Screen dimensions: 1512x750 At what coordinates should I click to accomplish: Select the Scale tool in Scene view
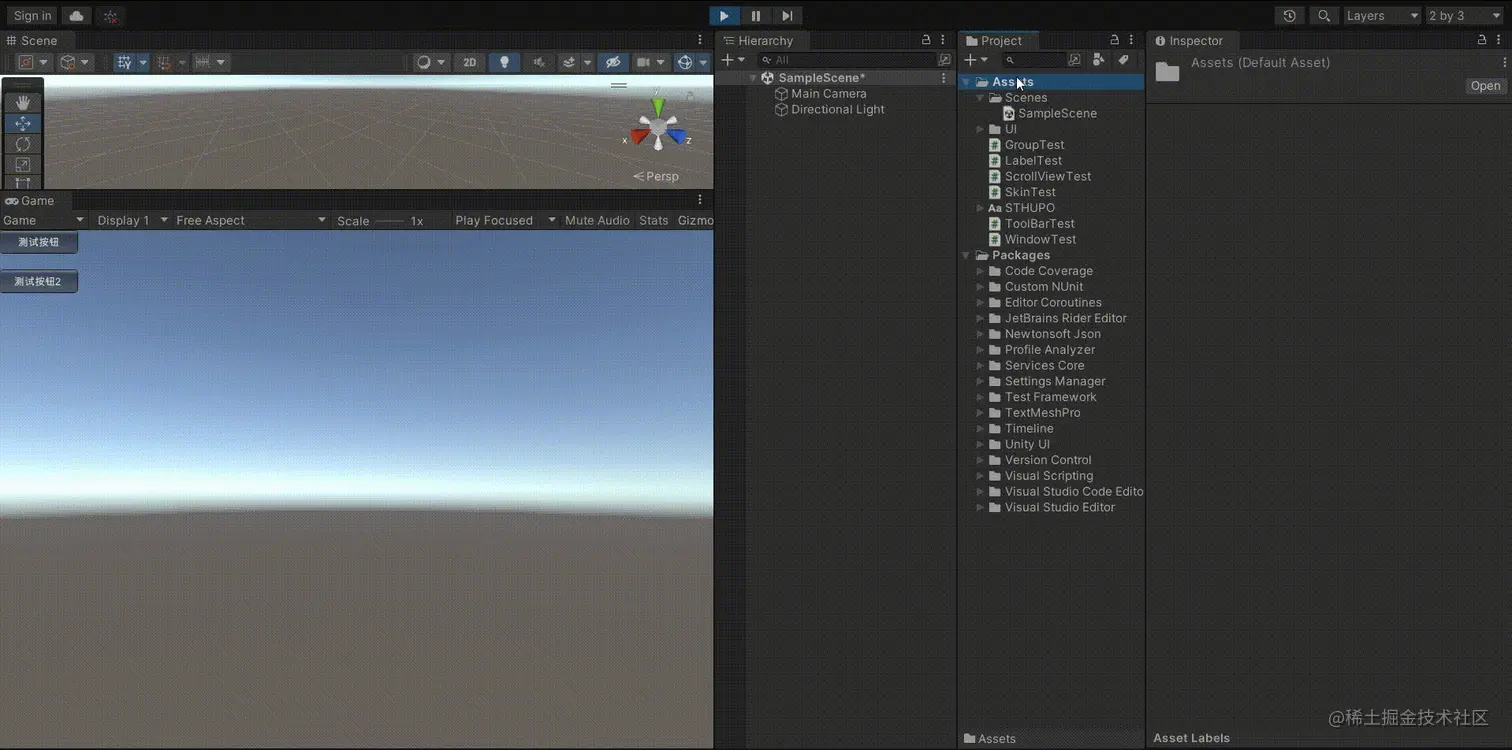pos(23,165)
